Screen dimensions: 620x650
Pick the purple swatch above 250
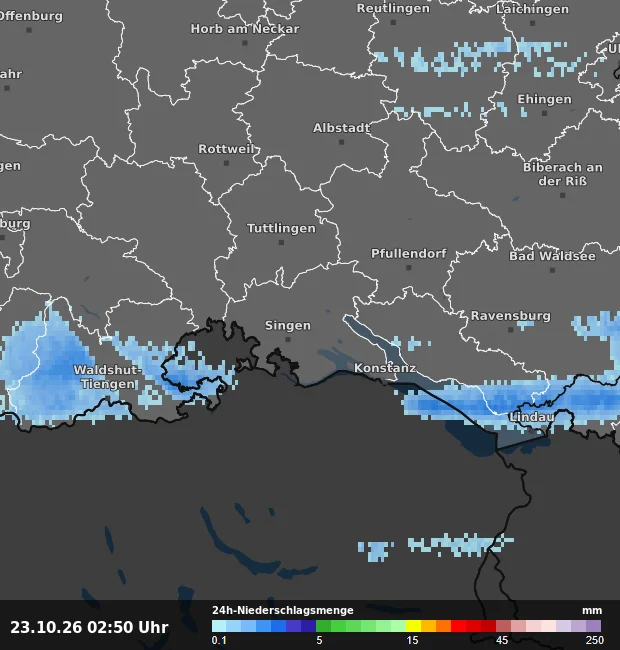594,626
